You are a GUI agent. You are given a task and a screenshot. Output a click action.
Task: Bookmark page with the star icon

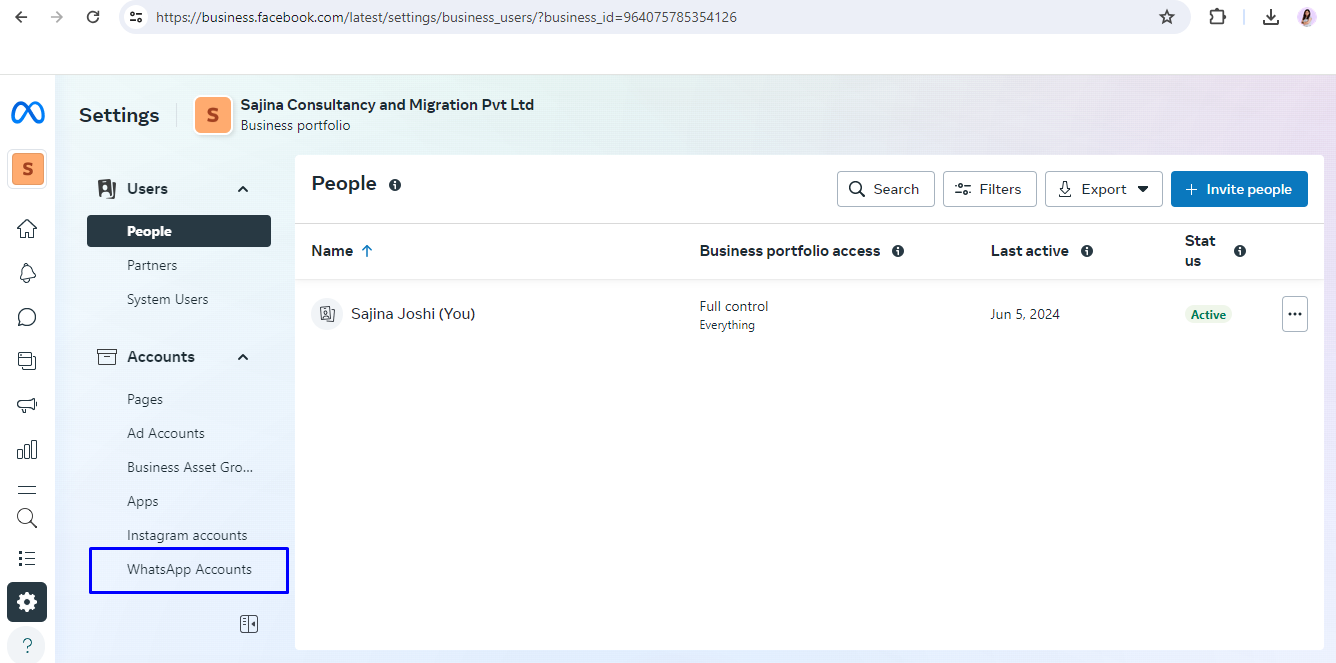1167,17
